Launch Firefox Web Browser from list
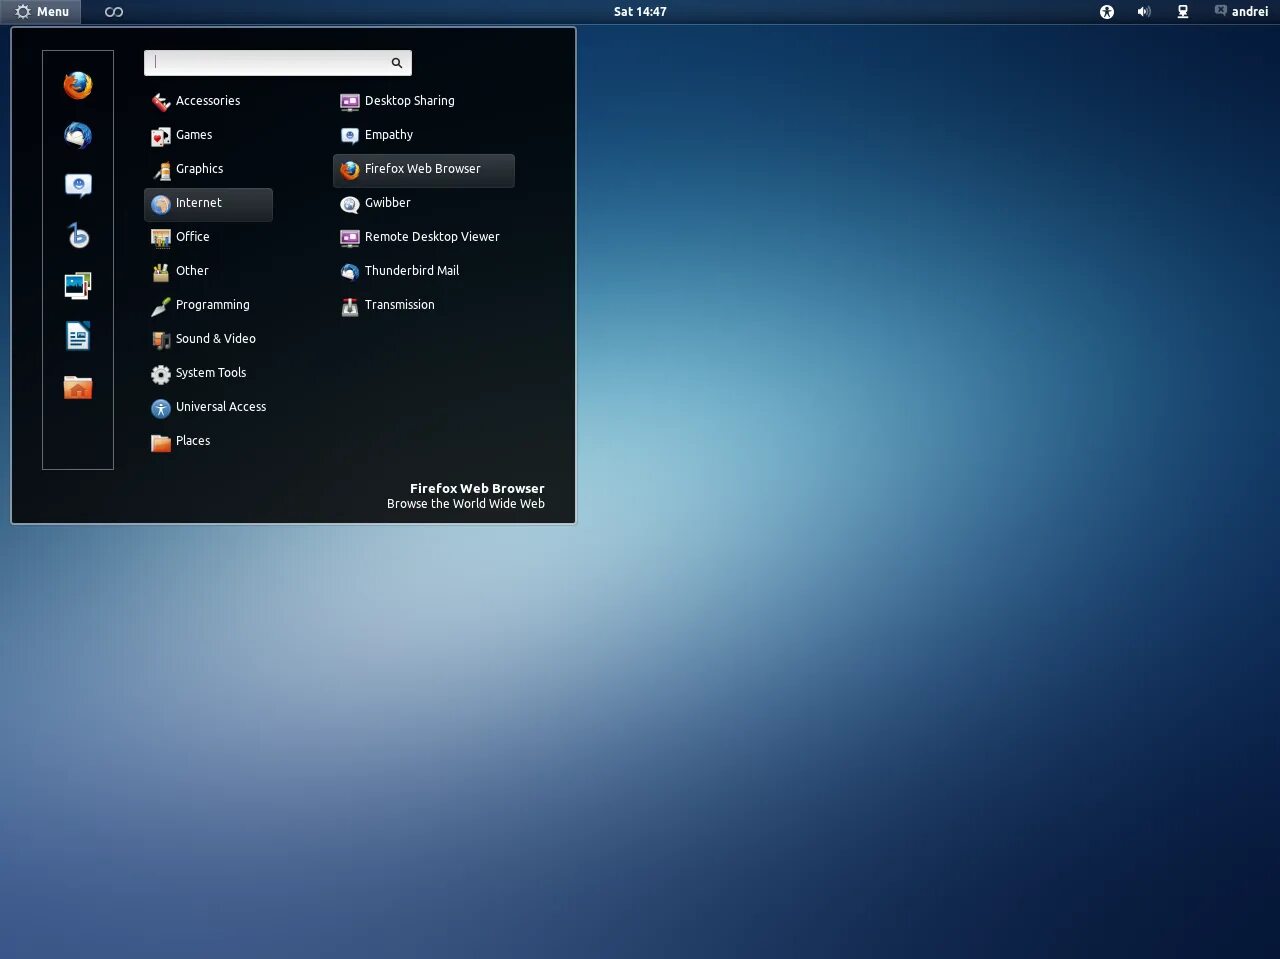The image size is (1280, 959). pyautogui.click(x=424, y=169)
